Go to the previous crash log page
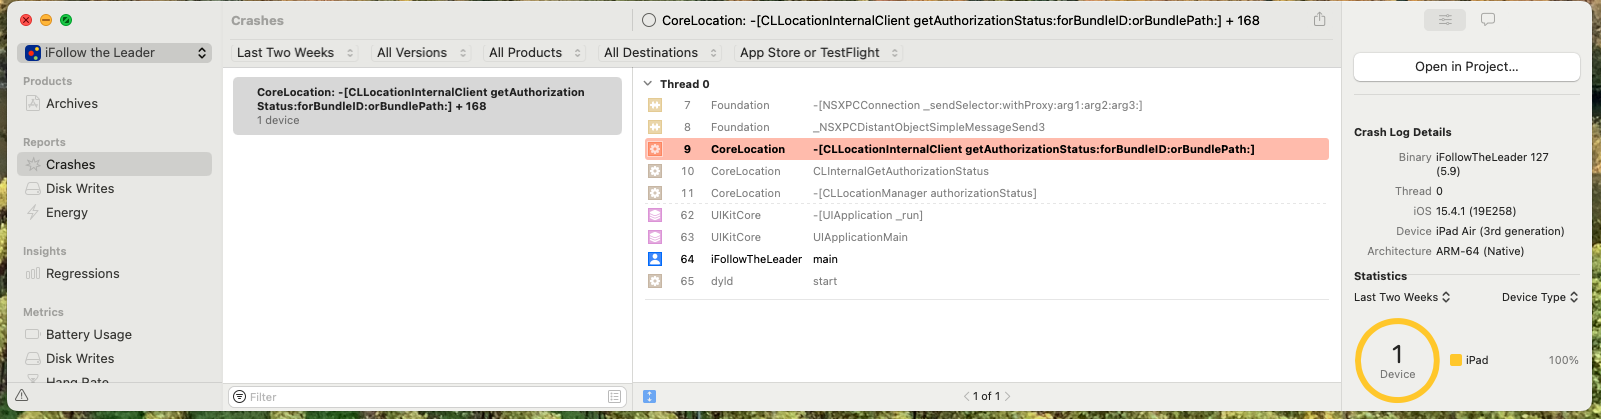Viewport: 1601px width, 419px height. (x=967, y=397)
